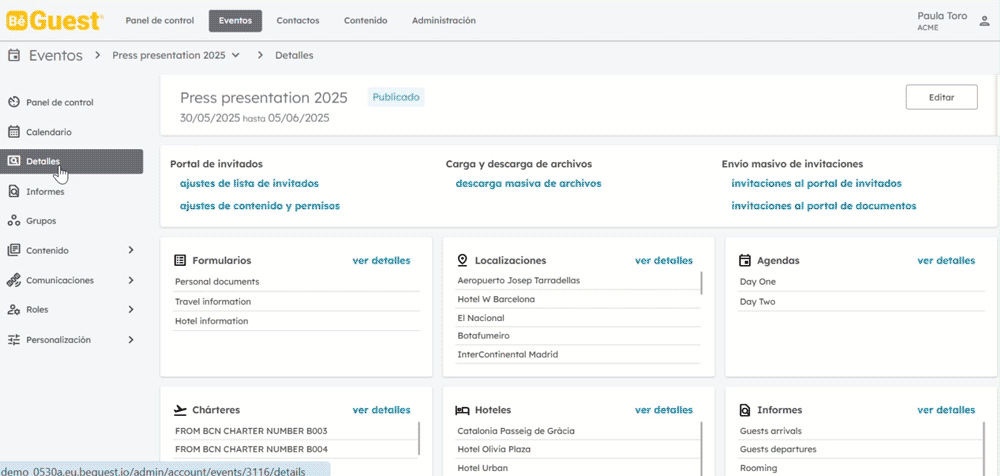The width and height of the screenshot is (1000, 476).
Task: Switch to the Contenido top tab
Action: point(365,20)
